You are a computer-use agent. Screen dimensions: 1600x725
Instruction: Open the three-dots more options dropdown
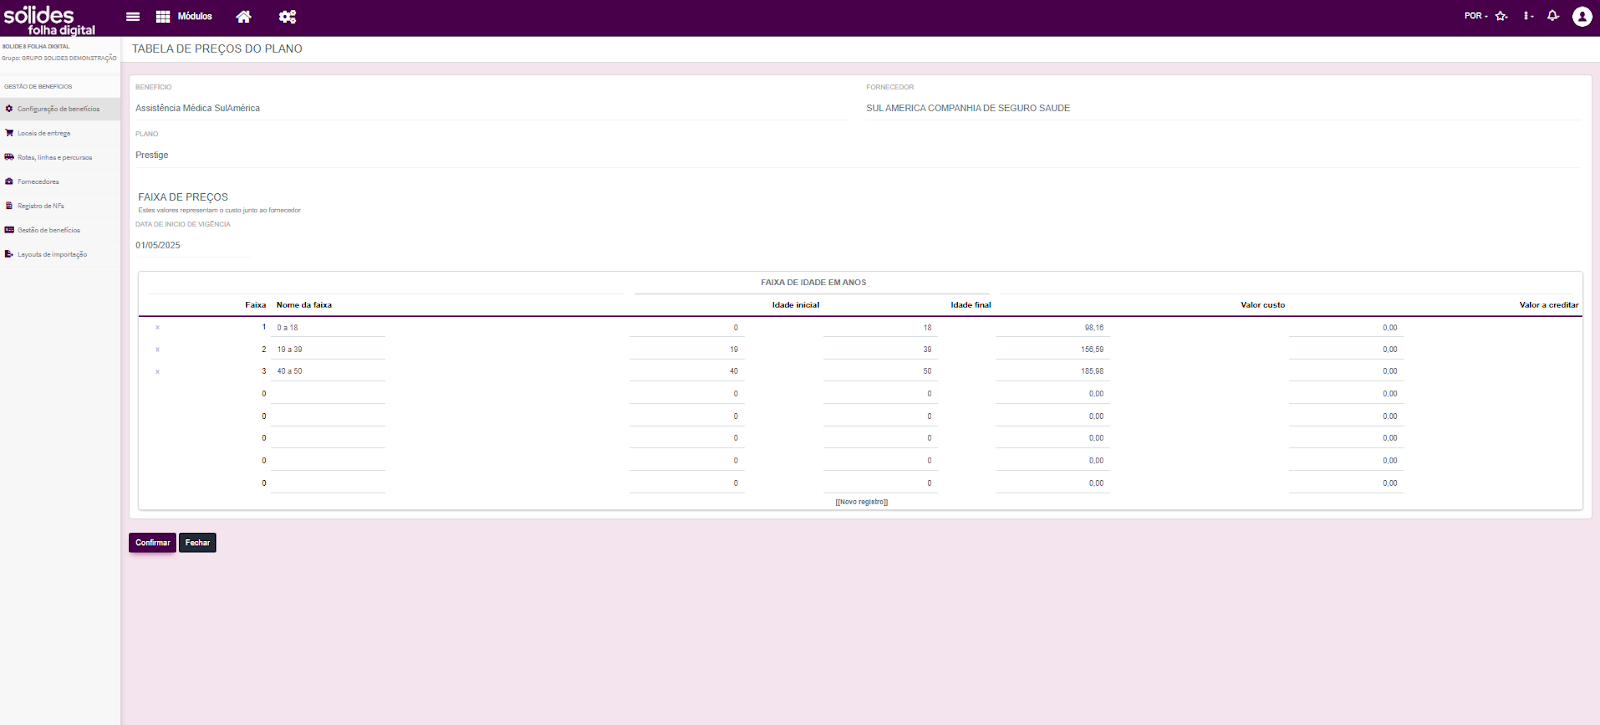point(1528,16)
